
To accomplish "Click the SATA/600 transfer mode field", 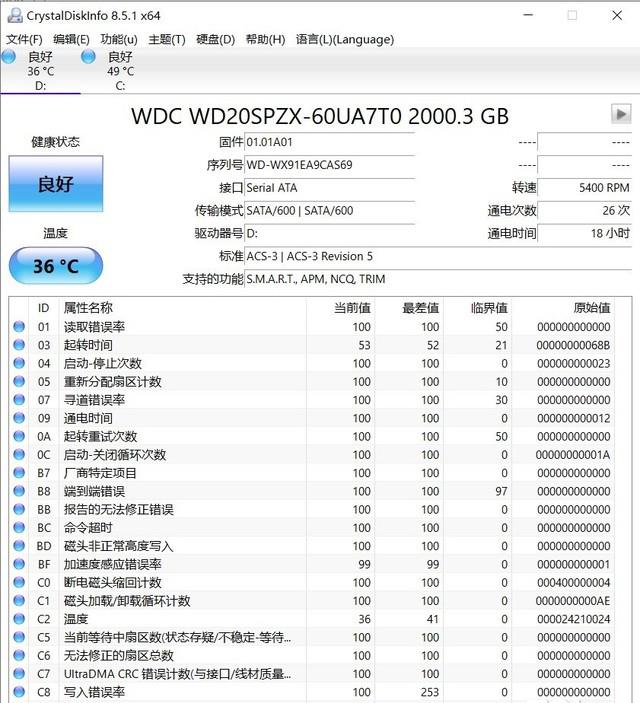I will (x=329, y=211).
